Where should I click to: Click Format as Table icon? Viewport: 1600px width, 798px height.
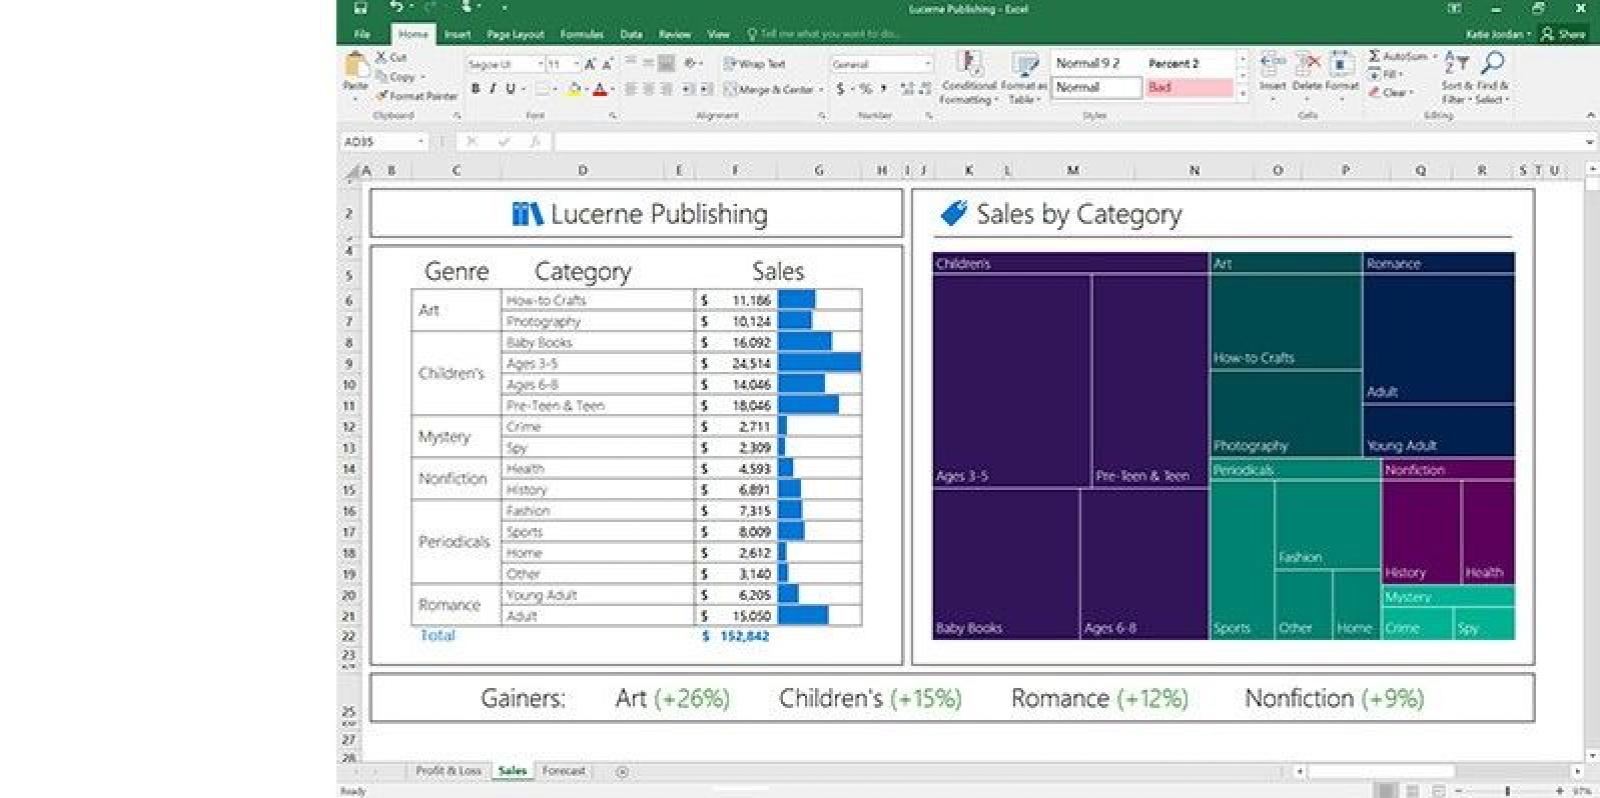1024,65
